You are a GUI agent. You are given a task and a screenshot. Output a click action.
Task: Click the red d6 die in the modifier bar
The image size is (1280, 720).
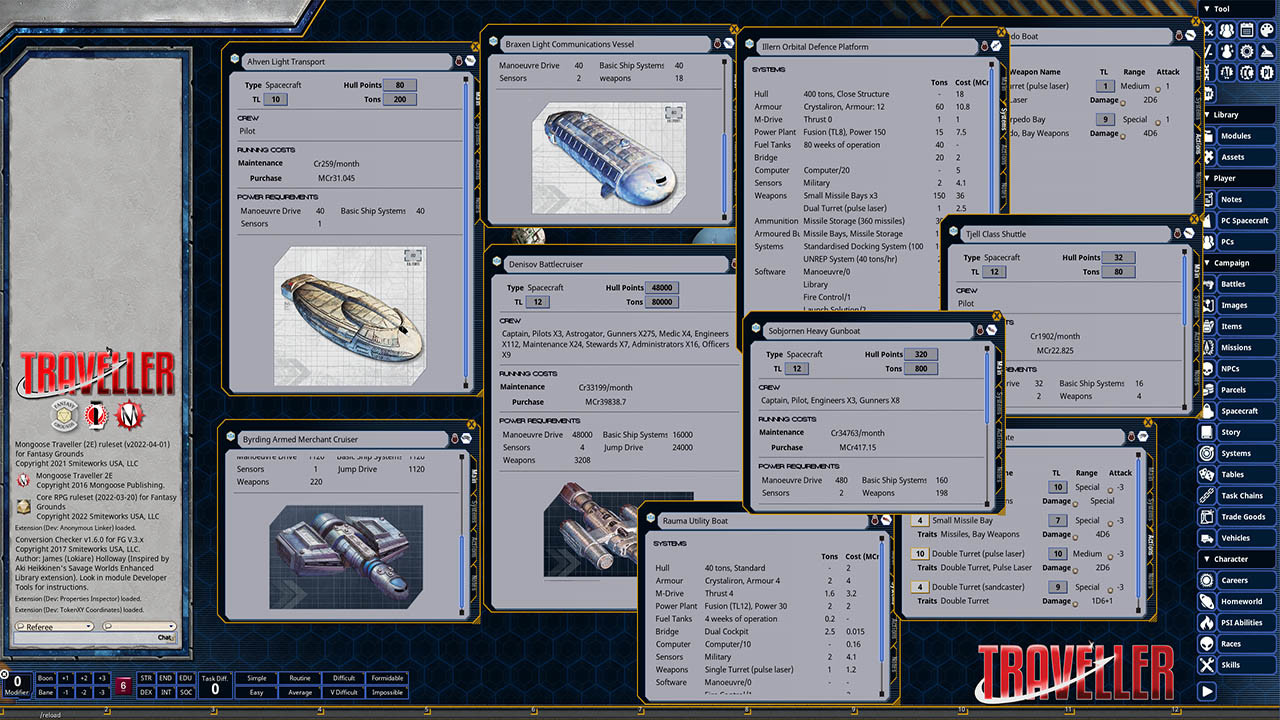tap(123, 685)
